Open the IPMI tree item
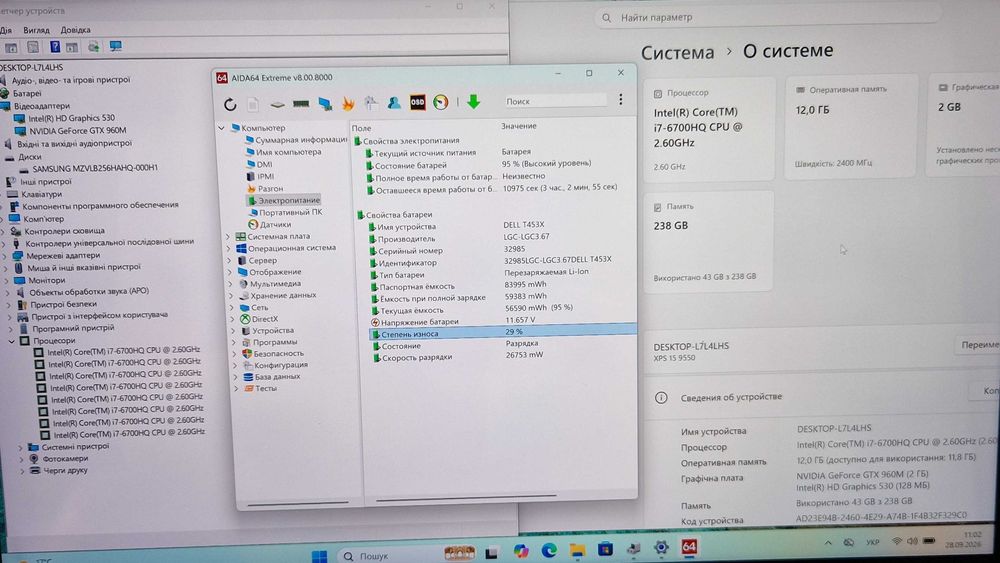Image resolution: width=1000 pixels, height=563 pixels. click(x=261, y=176)
